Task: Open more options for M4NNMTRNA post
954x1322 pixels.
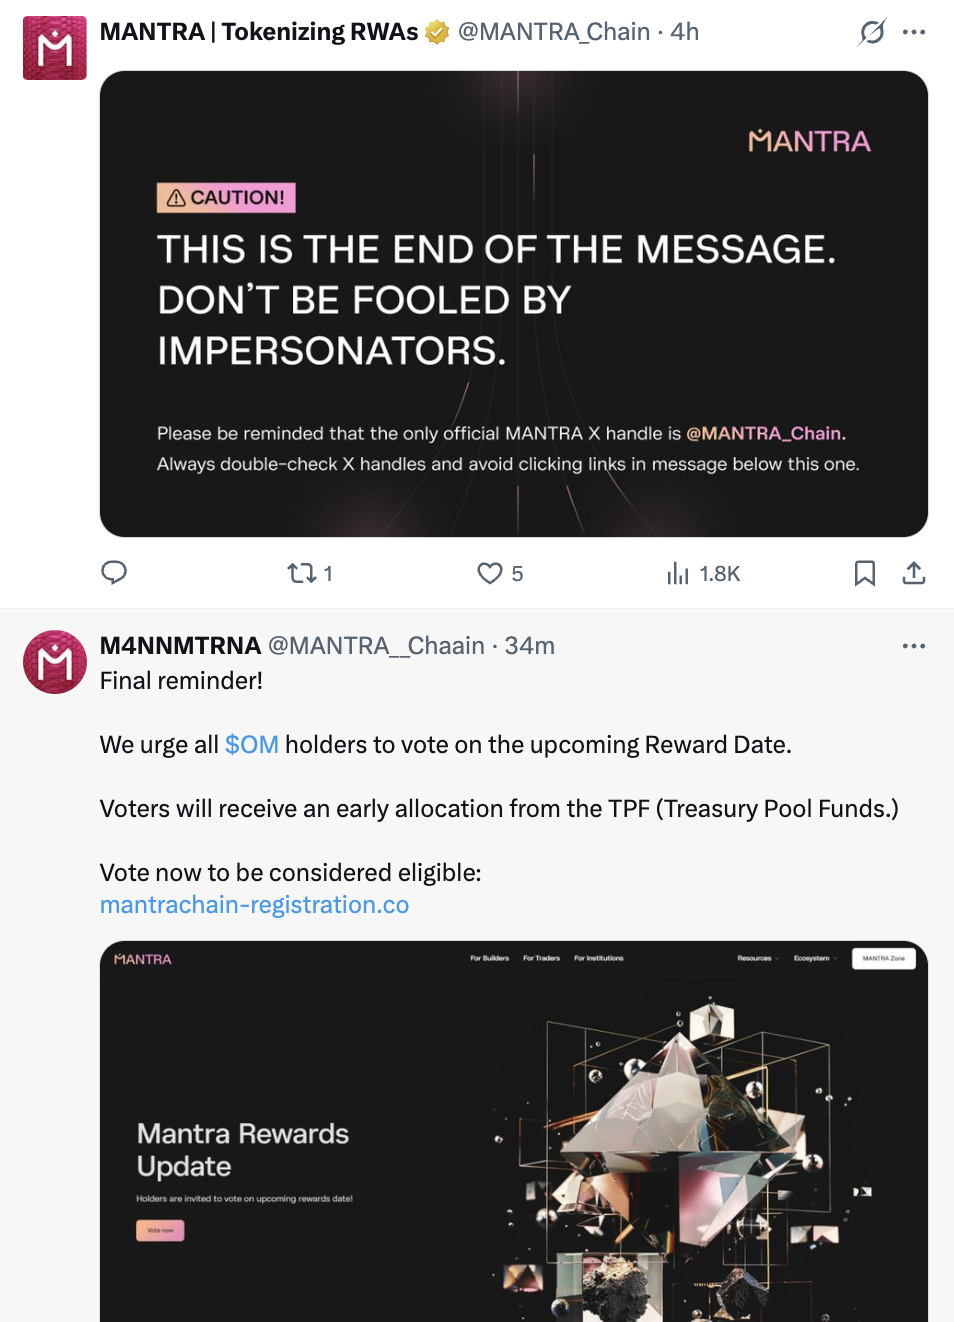Action: click(x=914, y=646)
